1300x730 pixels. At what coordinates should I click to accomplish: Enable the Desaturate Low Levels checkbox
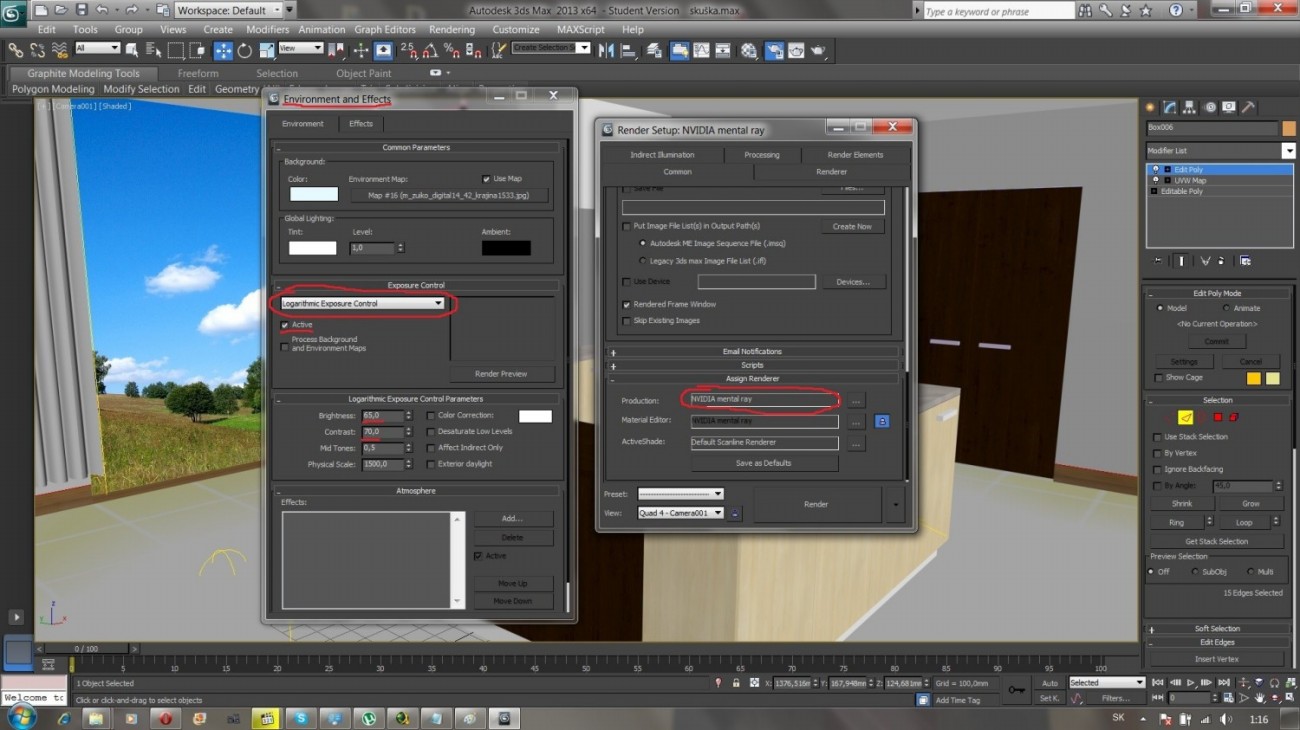431,432
